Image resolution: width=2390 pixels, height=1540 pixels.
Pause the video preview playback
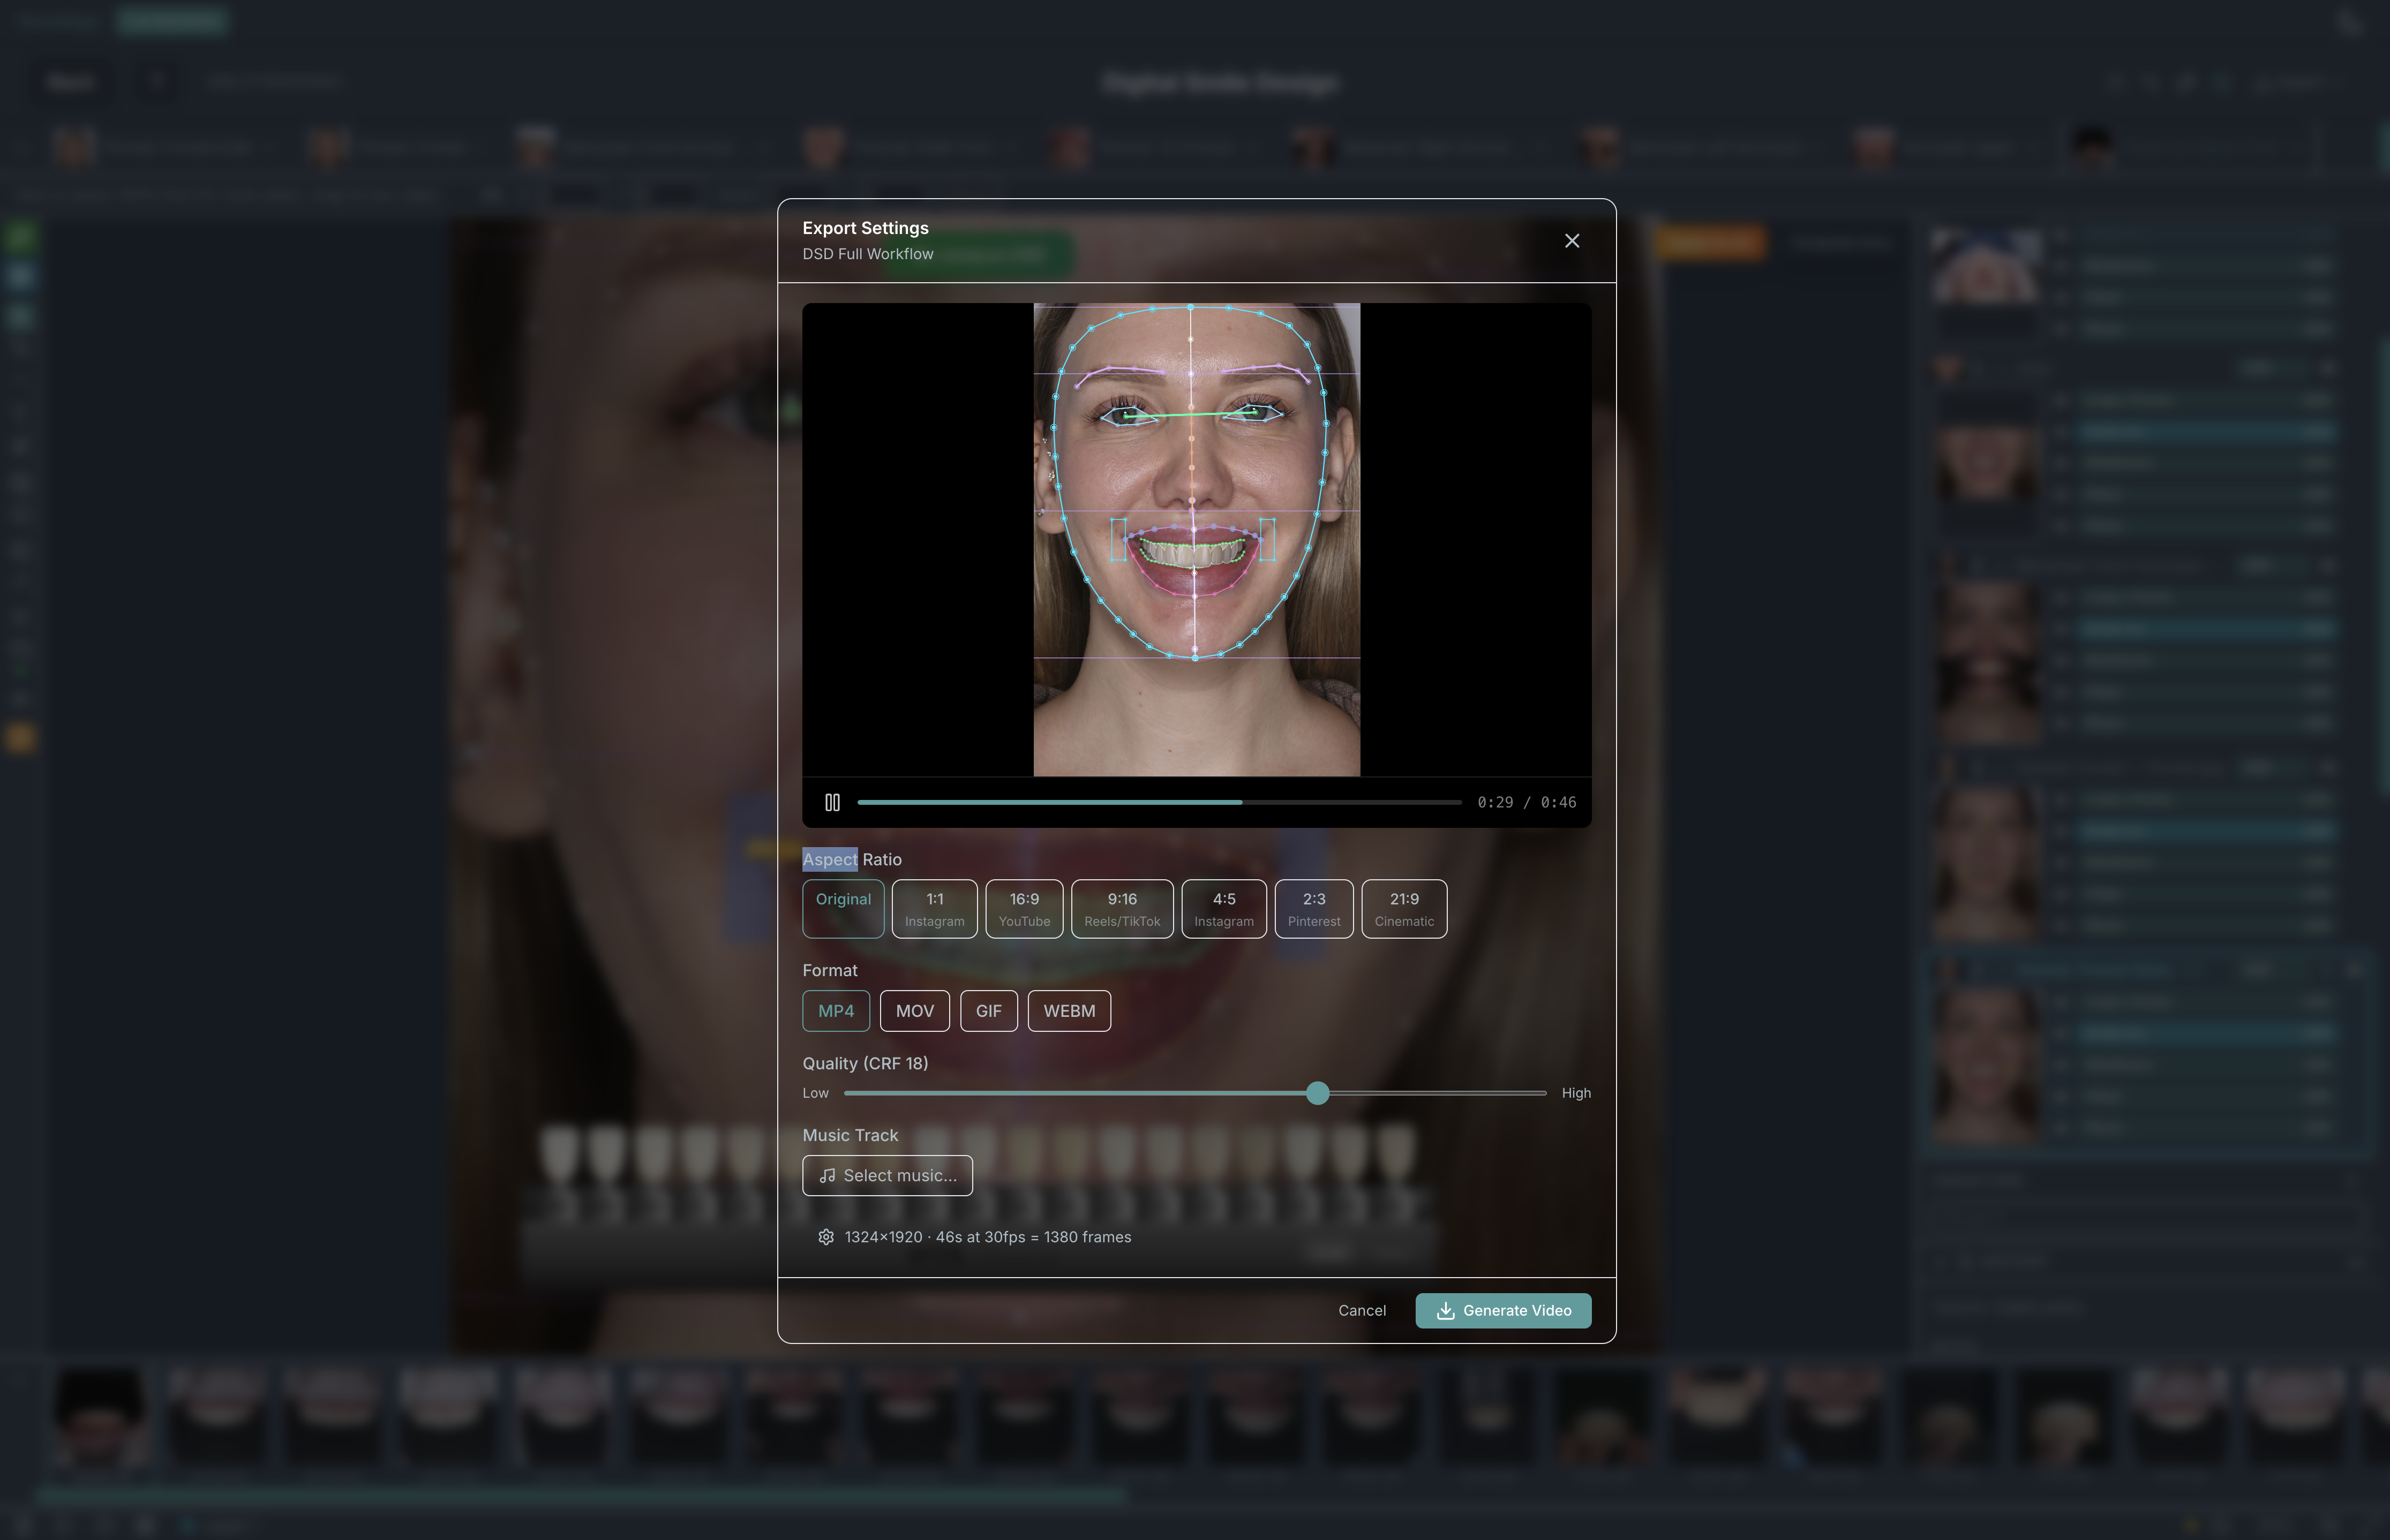[x=832, y=801]
